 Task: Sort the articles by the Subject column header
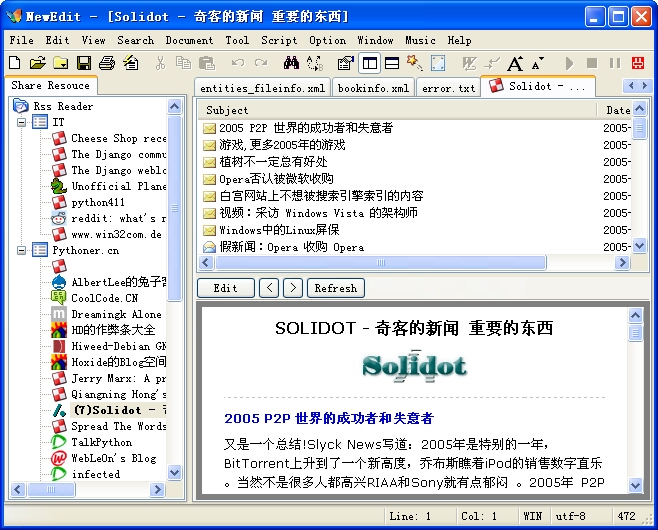coord(400,110)
